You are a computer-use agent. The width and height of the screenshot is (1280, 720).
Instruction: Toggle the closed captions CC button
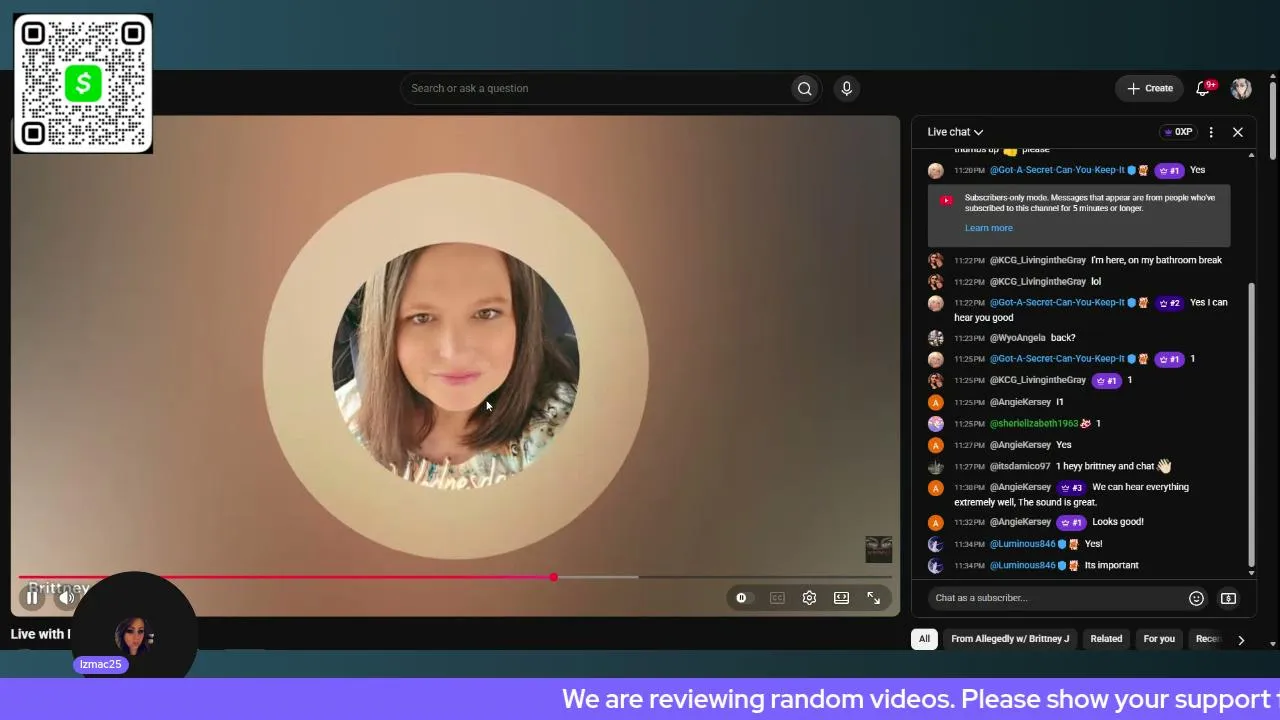[777, 598]
